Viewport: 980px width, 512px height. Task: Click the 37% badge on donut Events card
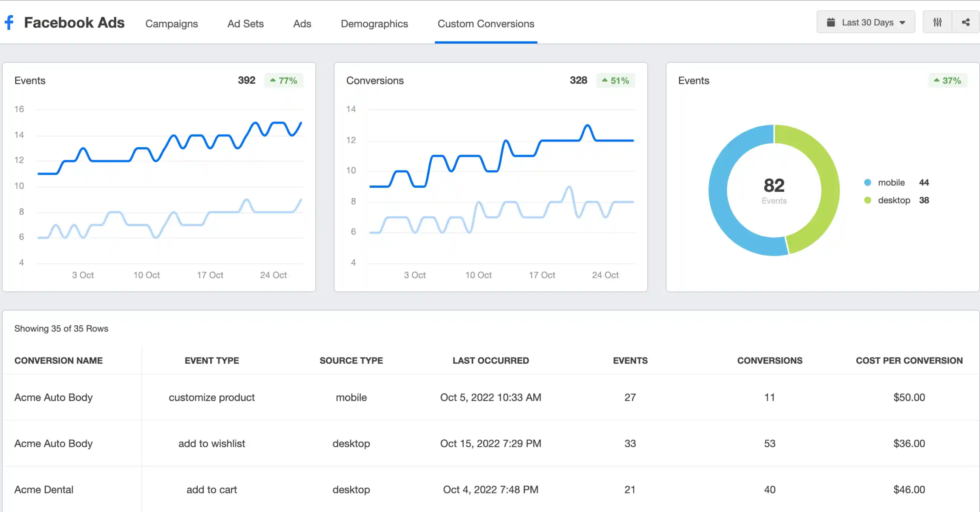click(948, 81)
